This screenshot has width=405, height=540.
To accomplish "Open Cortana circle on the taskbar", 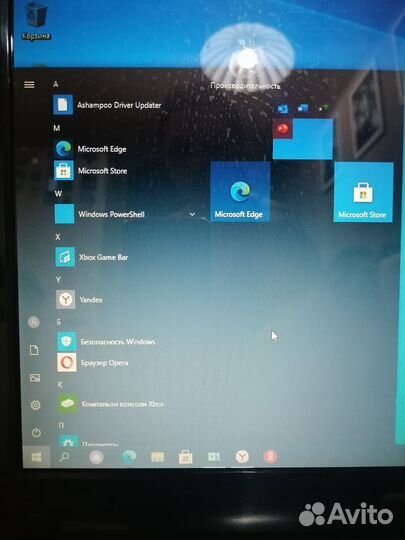I will pyautogui.click(x=96, y=457).
